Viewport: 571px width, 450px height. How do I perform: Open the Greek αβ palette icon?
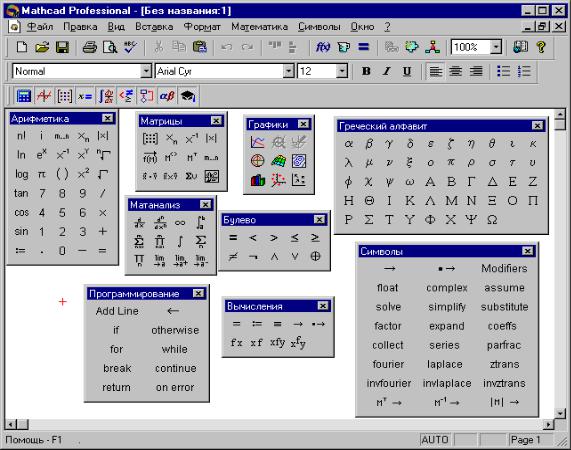click(167, 96)
